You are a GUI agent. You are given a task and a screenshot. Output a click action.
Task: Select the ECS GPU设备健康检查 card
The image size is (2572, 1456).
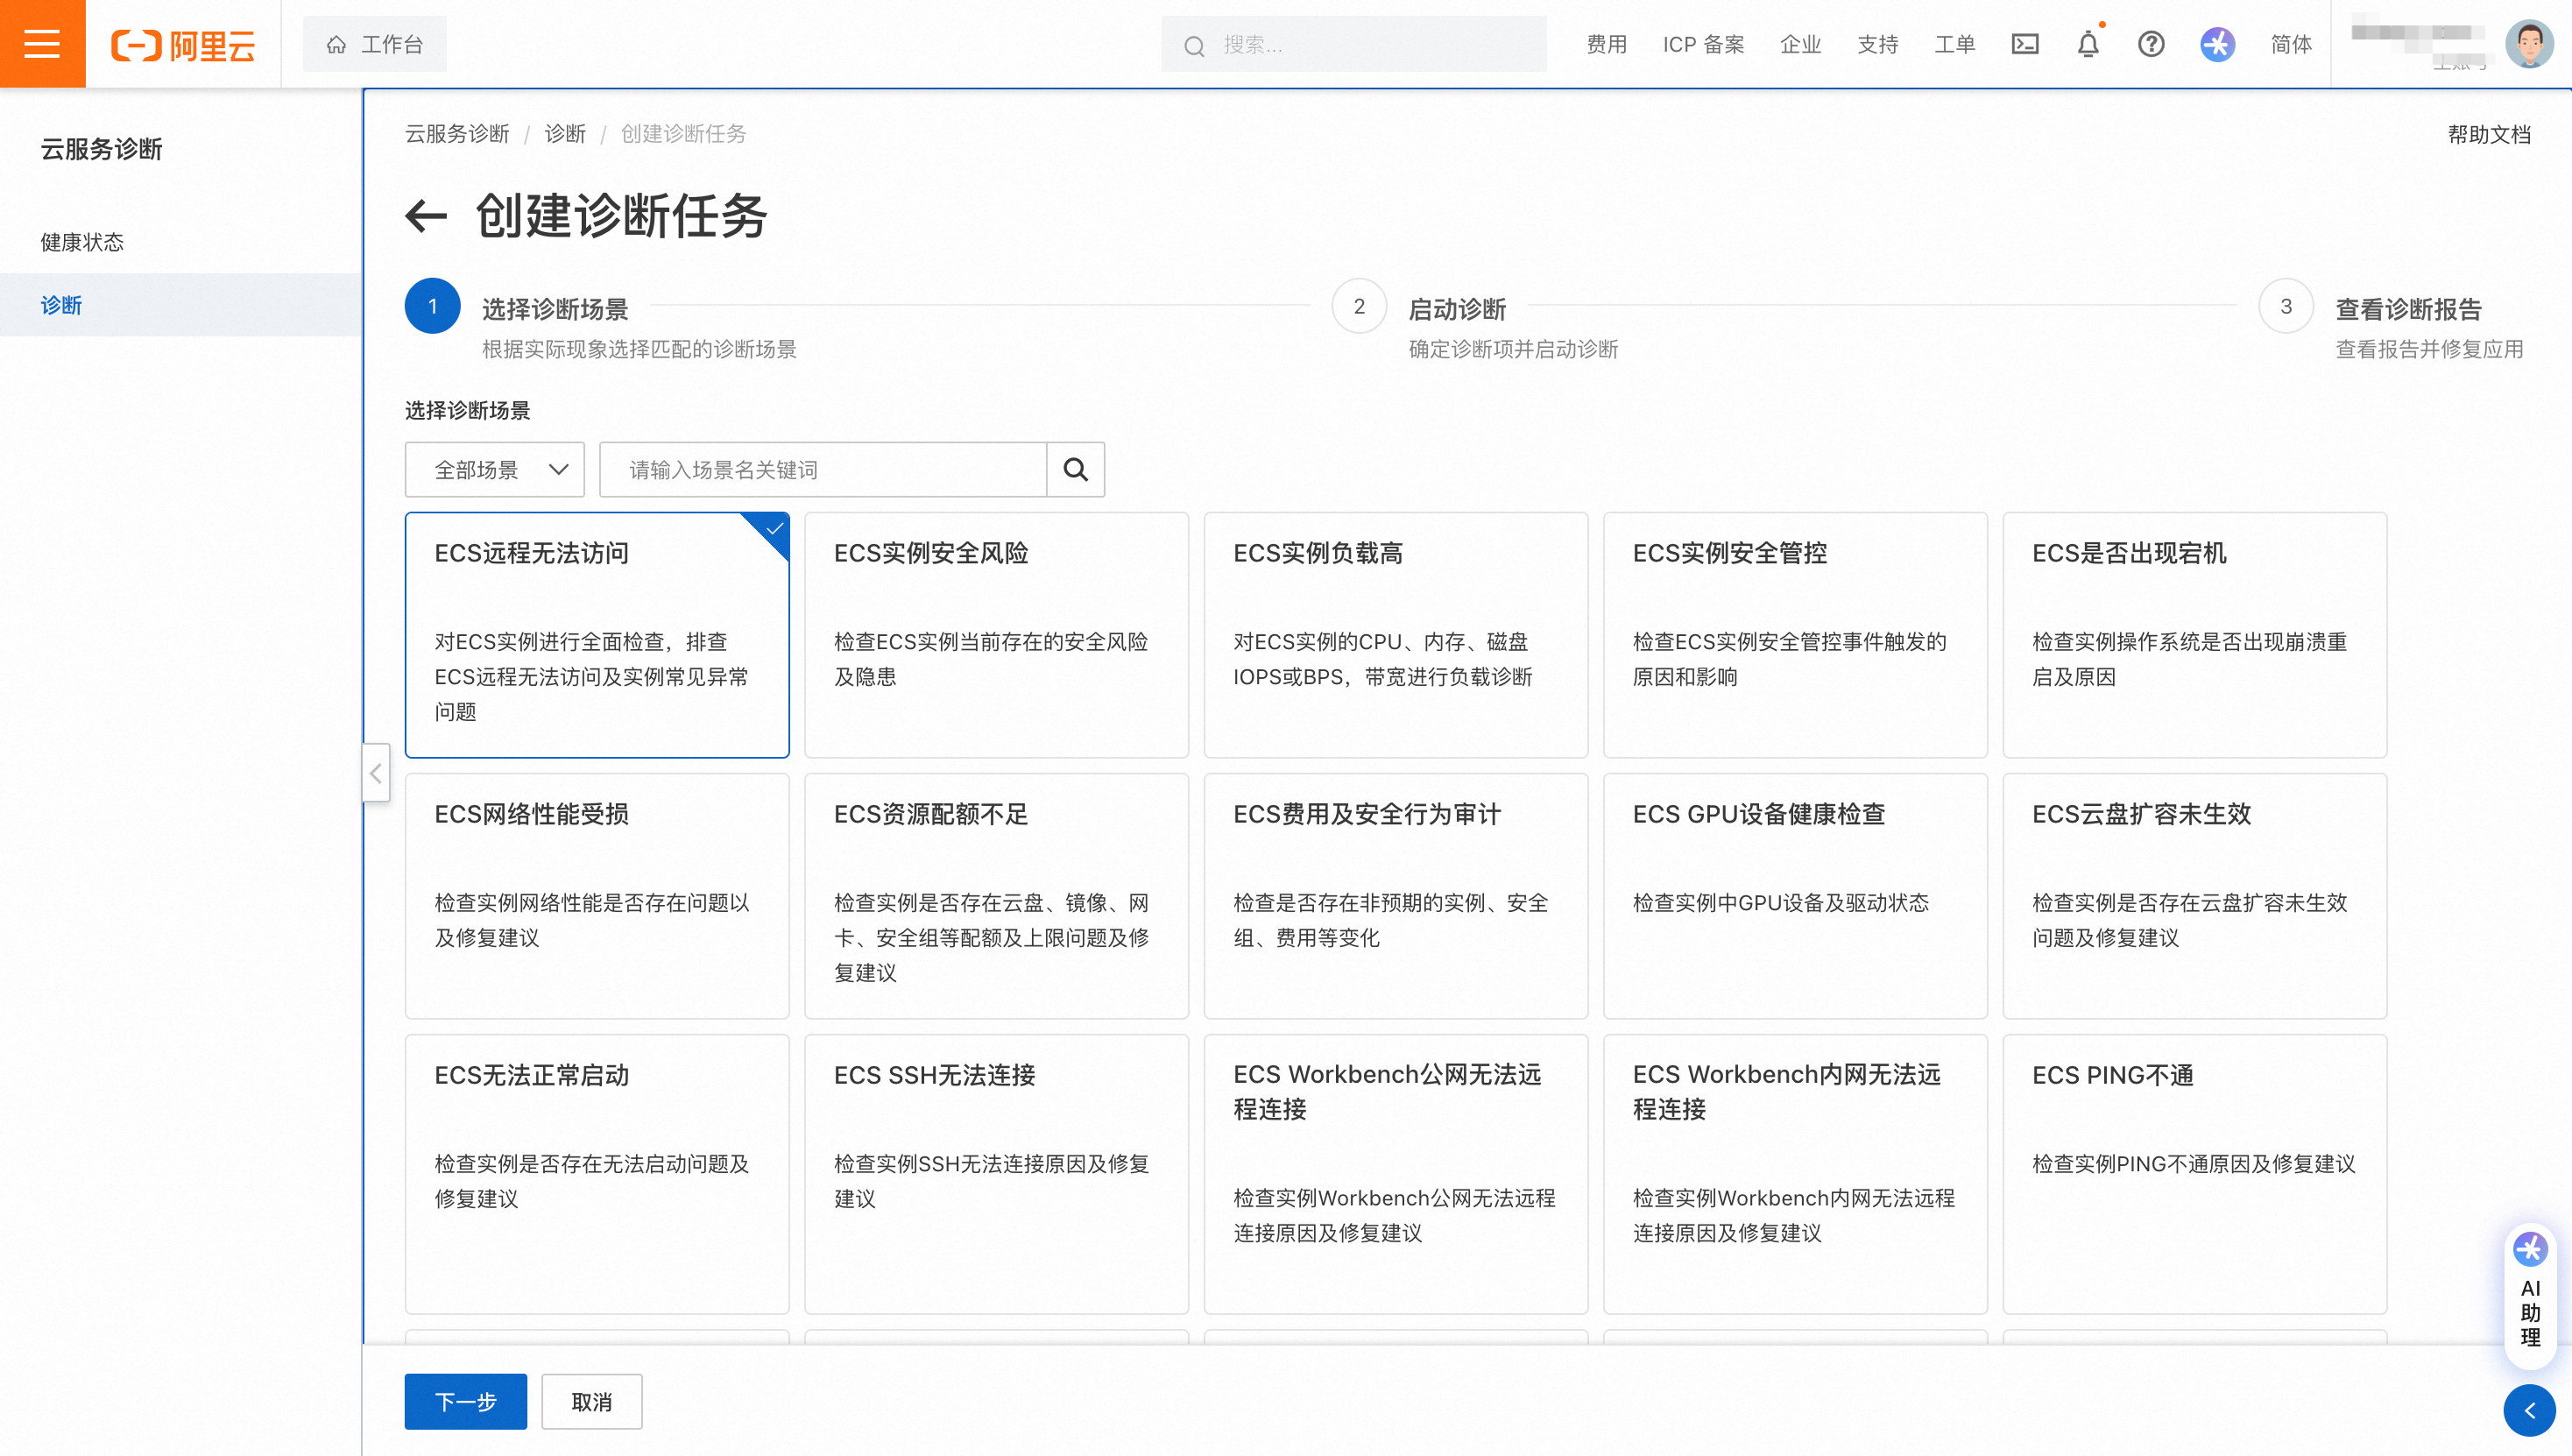pyautogui.click(x=1796, y=896)
